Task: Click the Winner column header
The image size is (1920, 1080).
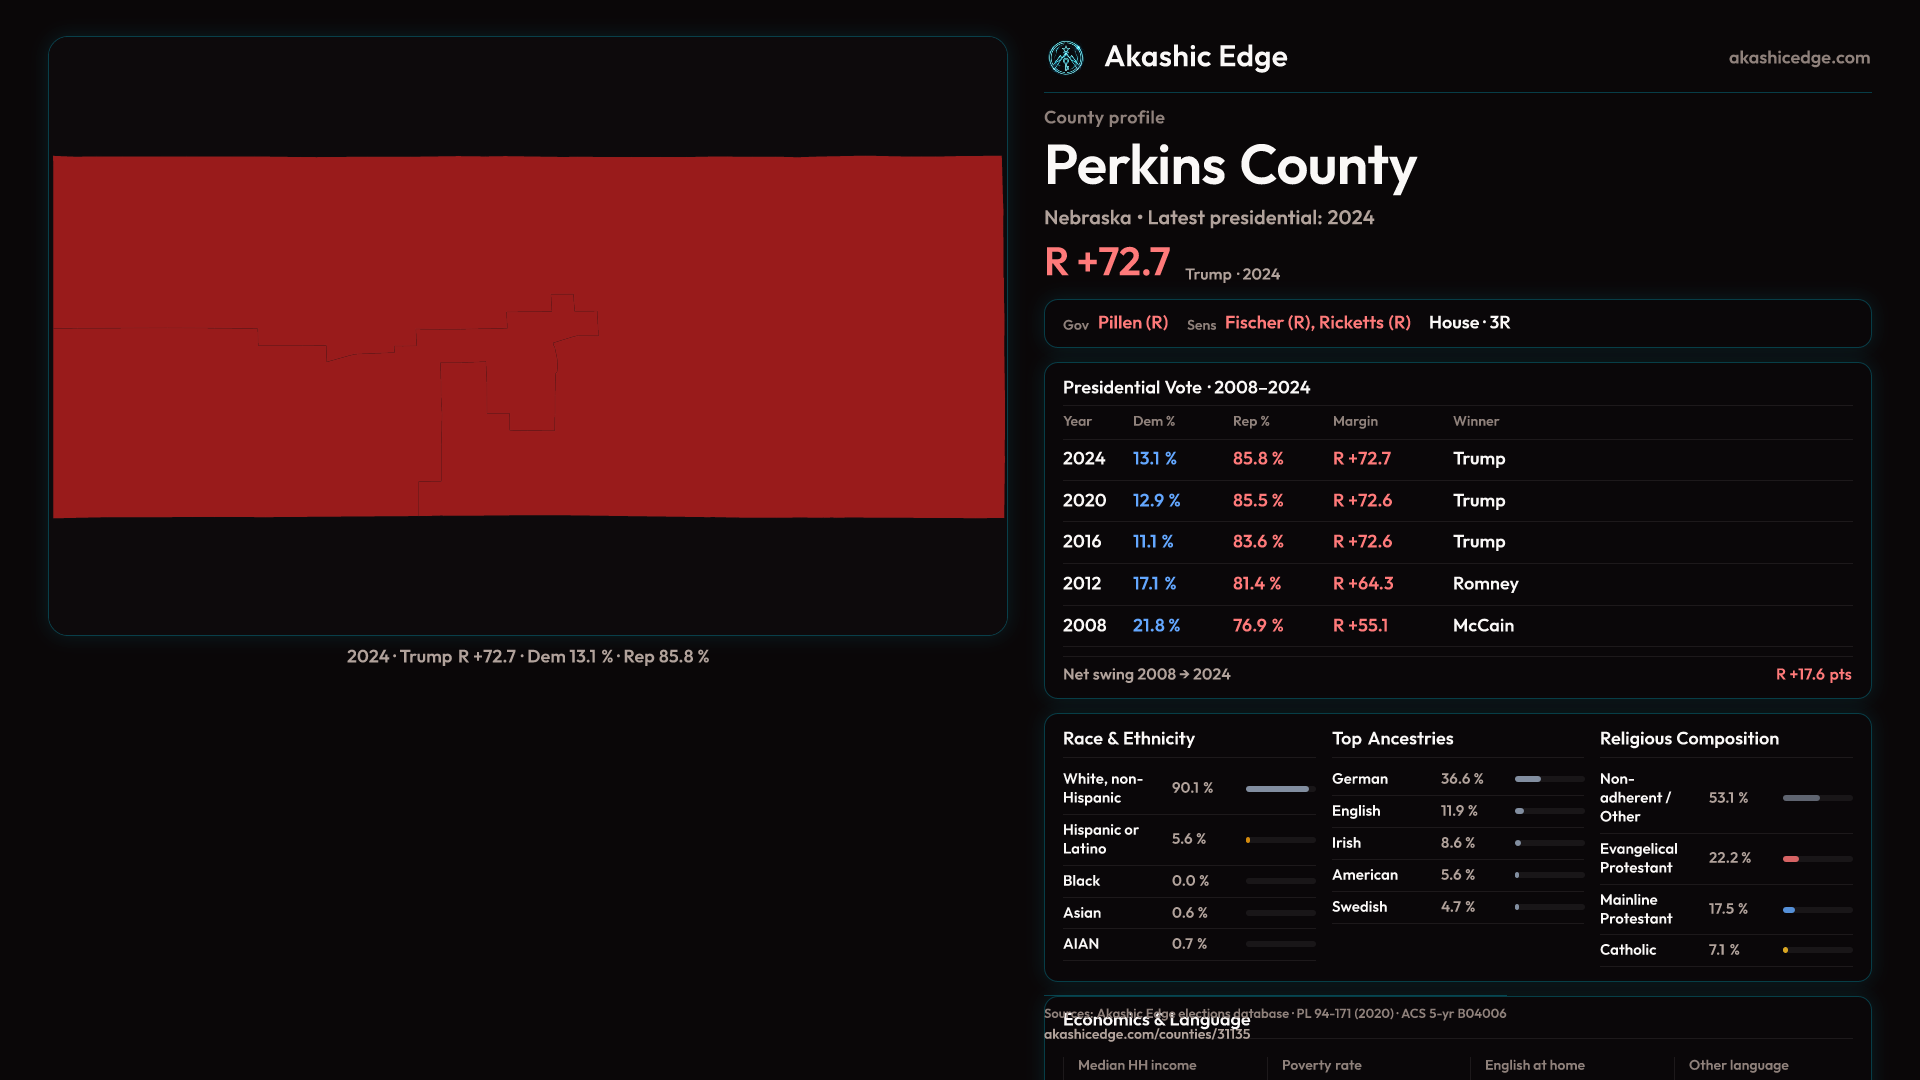Action: click(1475, 422)
